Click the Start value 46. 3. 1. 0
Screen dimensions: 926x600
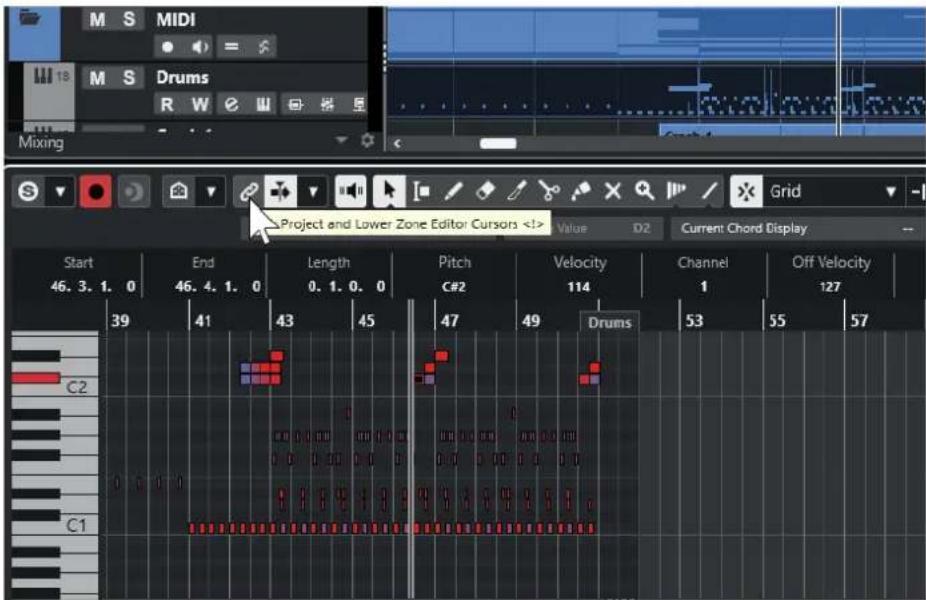point(93,286)
